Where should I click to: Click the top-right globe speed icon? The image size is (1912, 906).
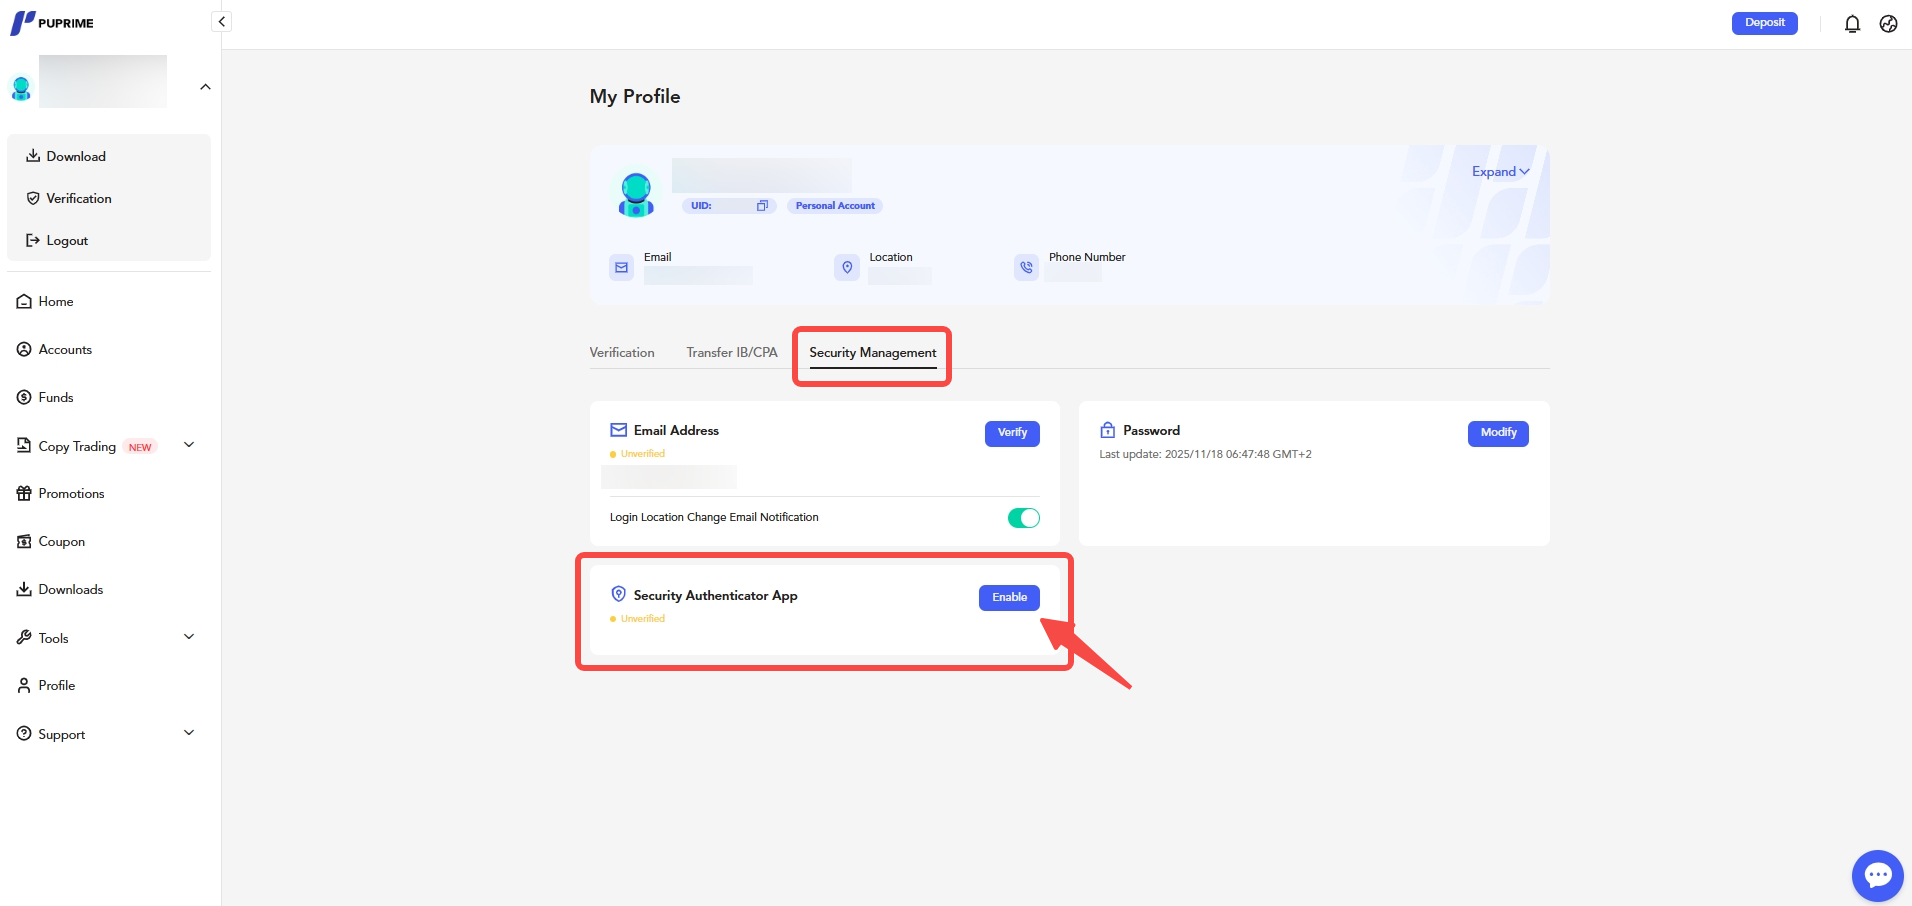[x=1888, y=24]
